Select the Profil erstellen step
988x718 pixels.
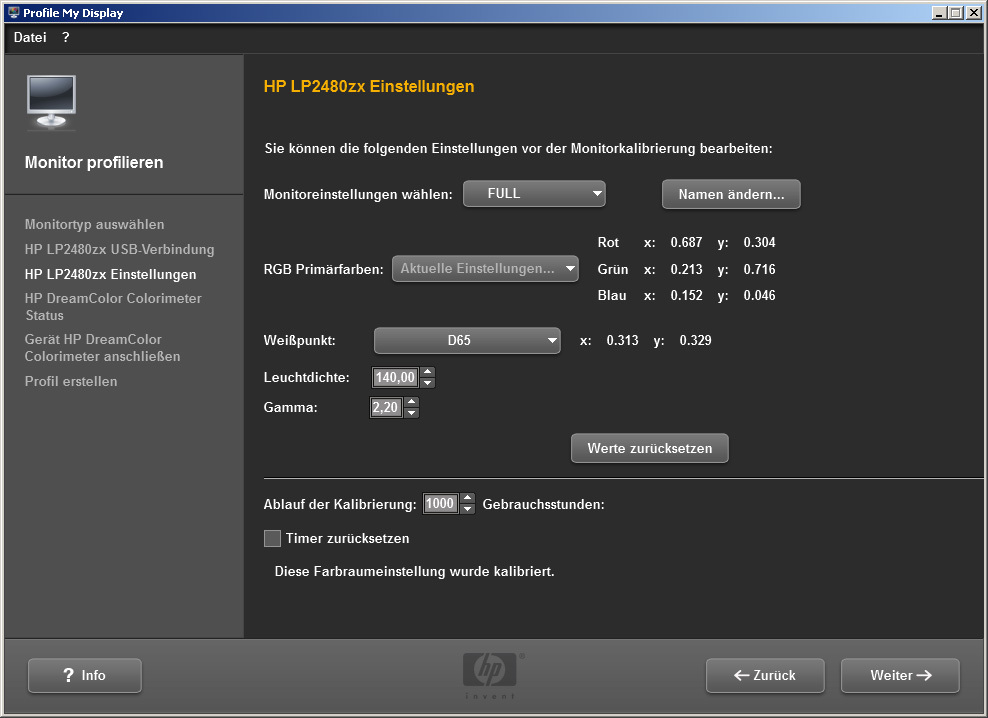click(x=71, y=381)
